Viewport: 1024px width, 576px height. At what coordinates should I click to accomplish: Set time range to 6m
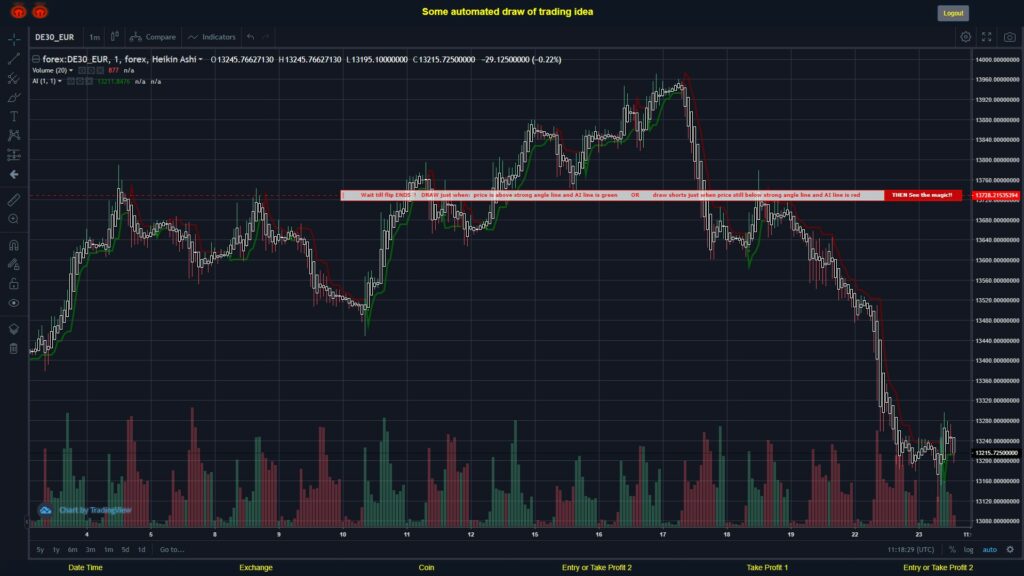pos(72,550)
